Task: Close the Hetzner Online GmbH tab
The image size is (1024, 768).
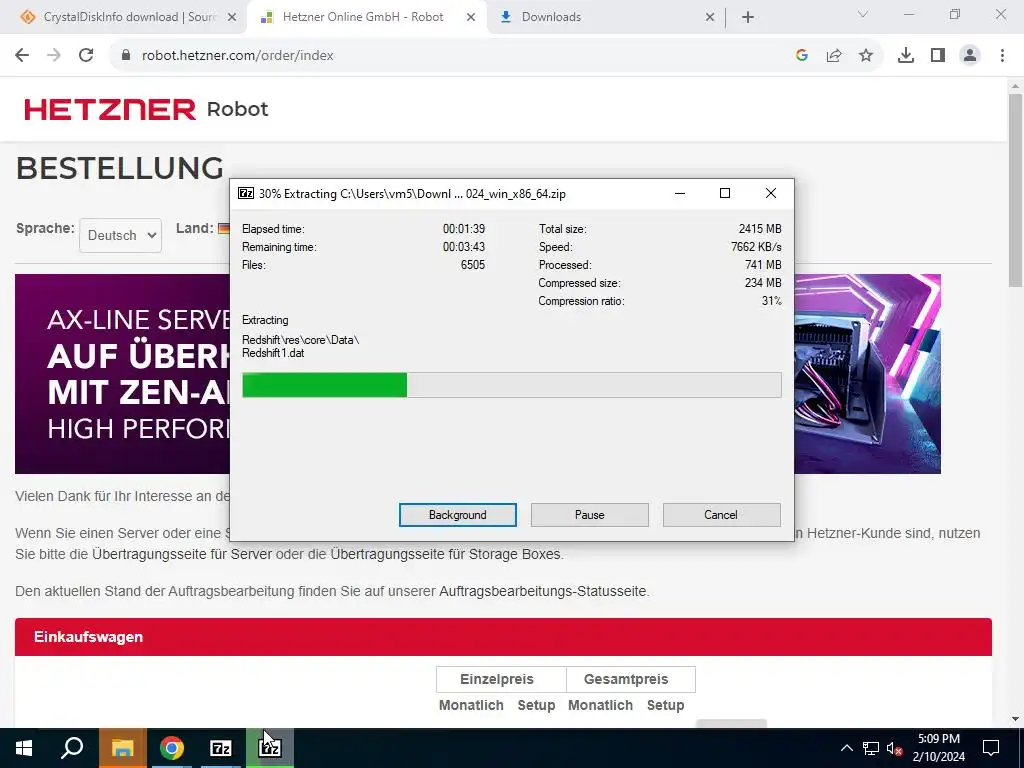Action: pyautogui.click(x=471, y=18)
